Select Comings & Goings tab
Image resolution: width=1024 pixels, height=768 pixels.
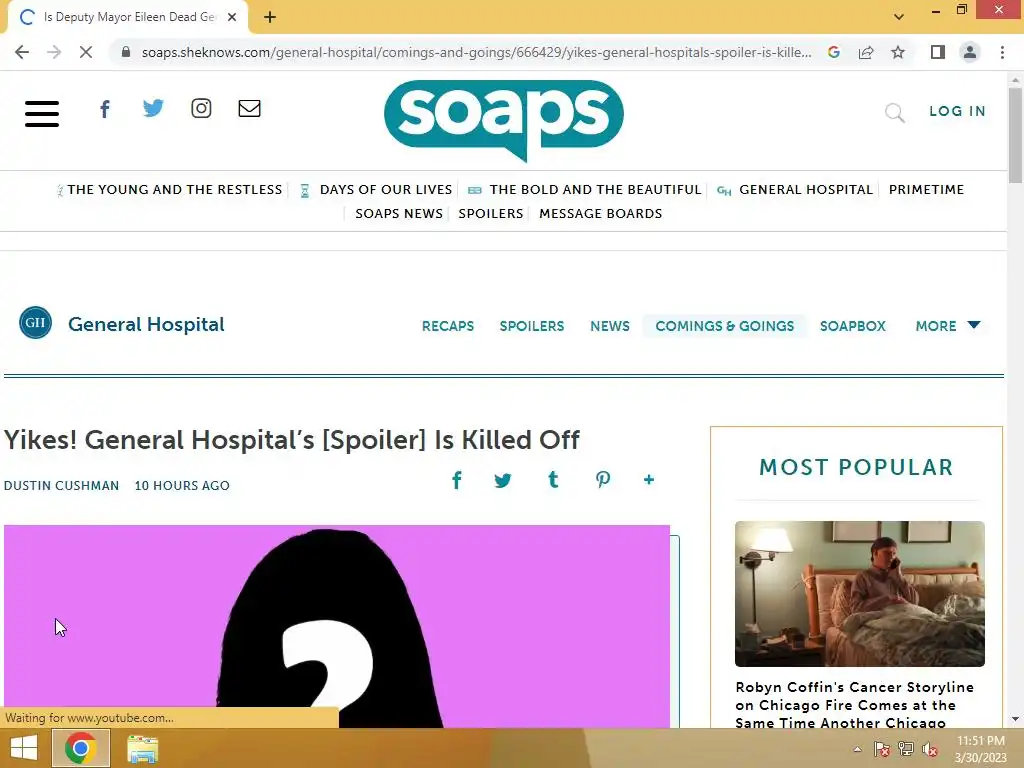725,326
